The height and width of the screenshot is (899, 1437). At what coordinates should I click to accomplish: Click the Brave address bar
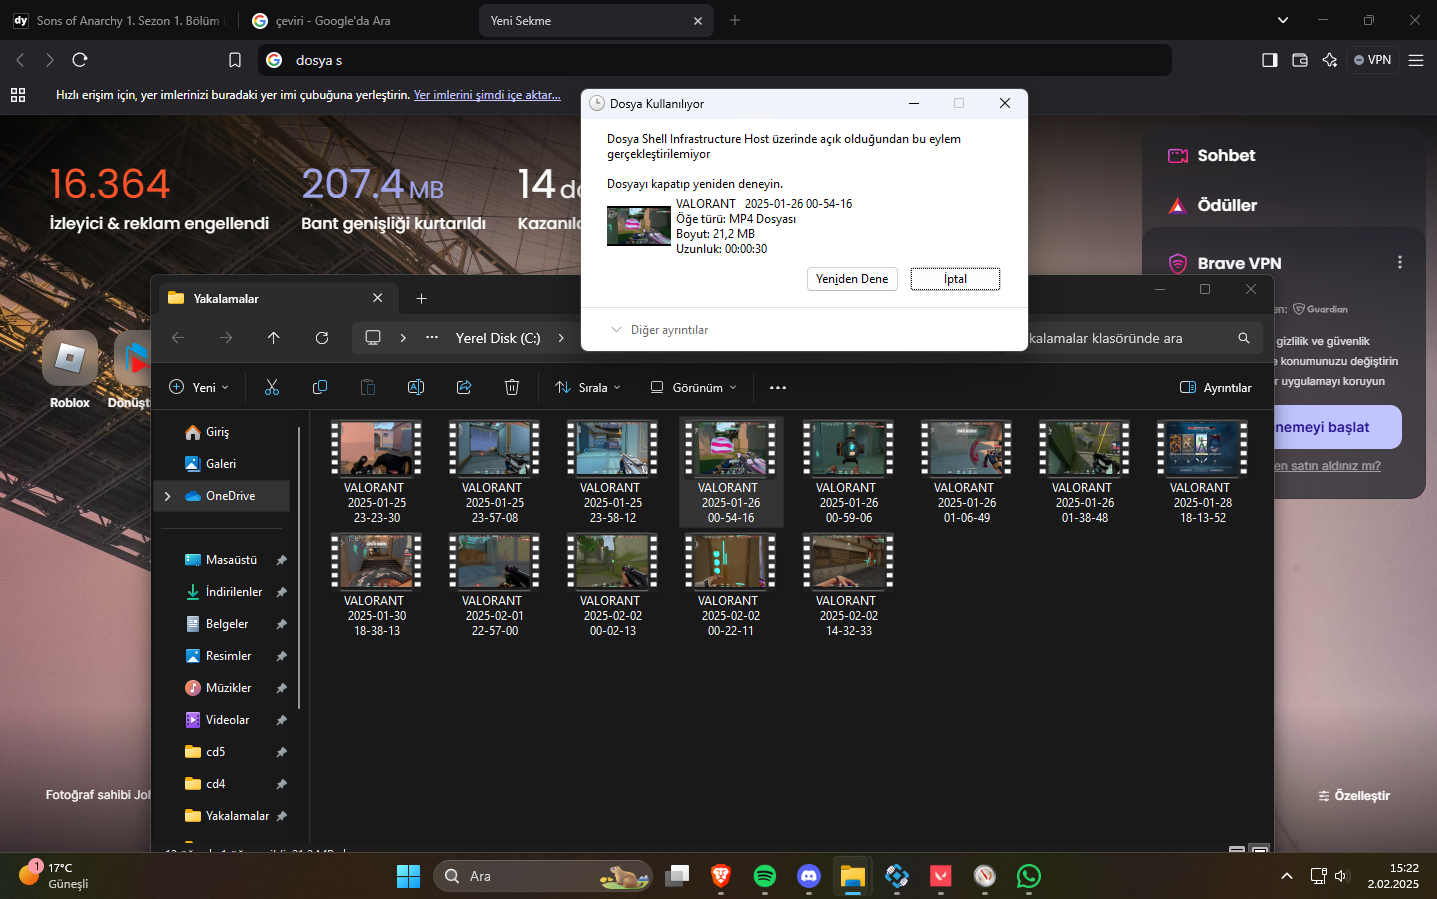(x=715, y=60)
